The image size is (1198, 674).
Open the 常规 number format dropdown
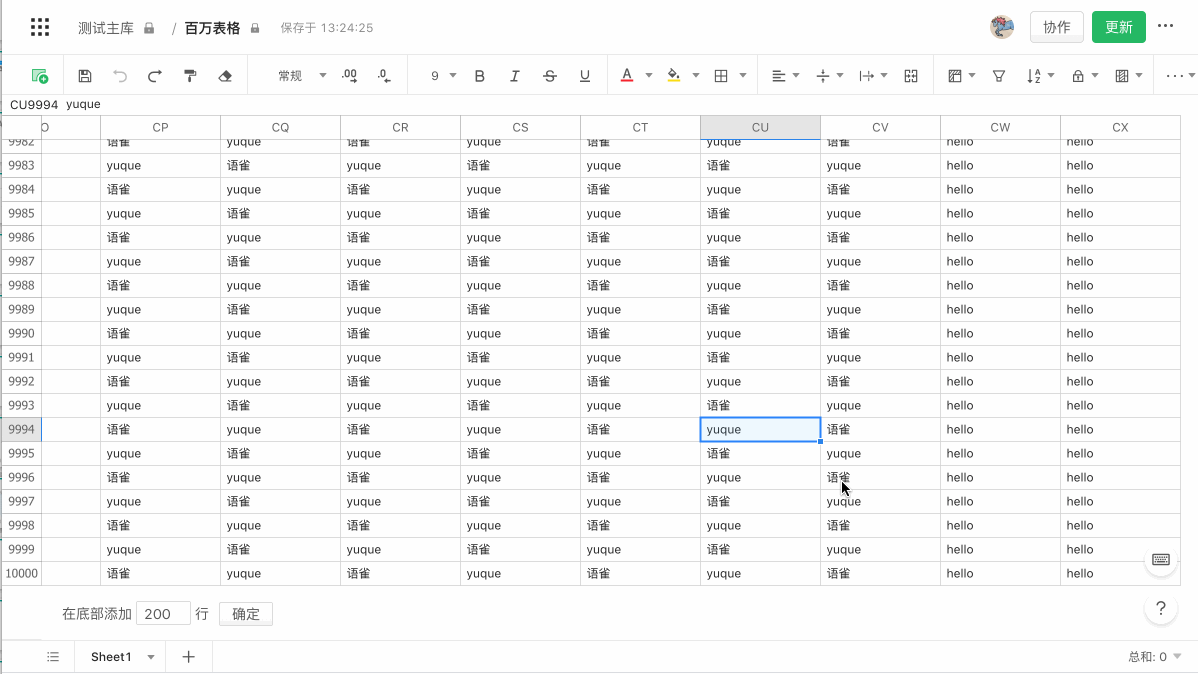point(300,75)
